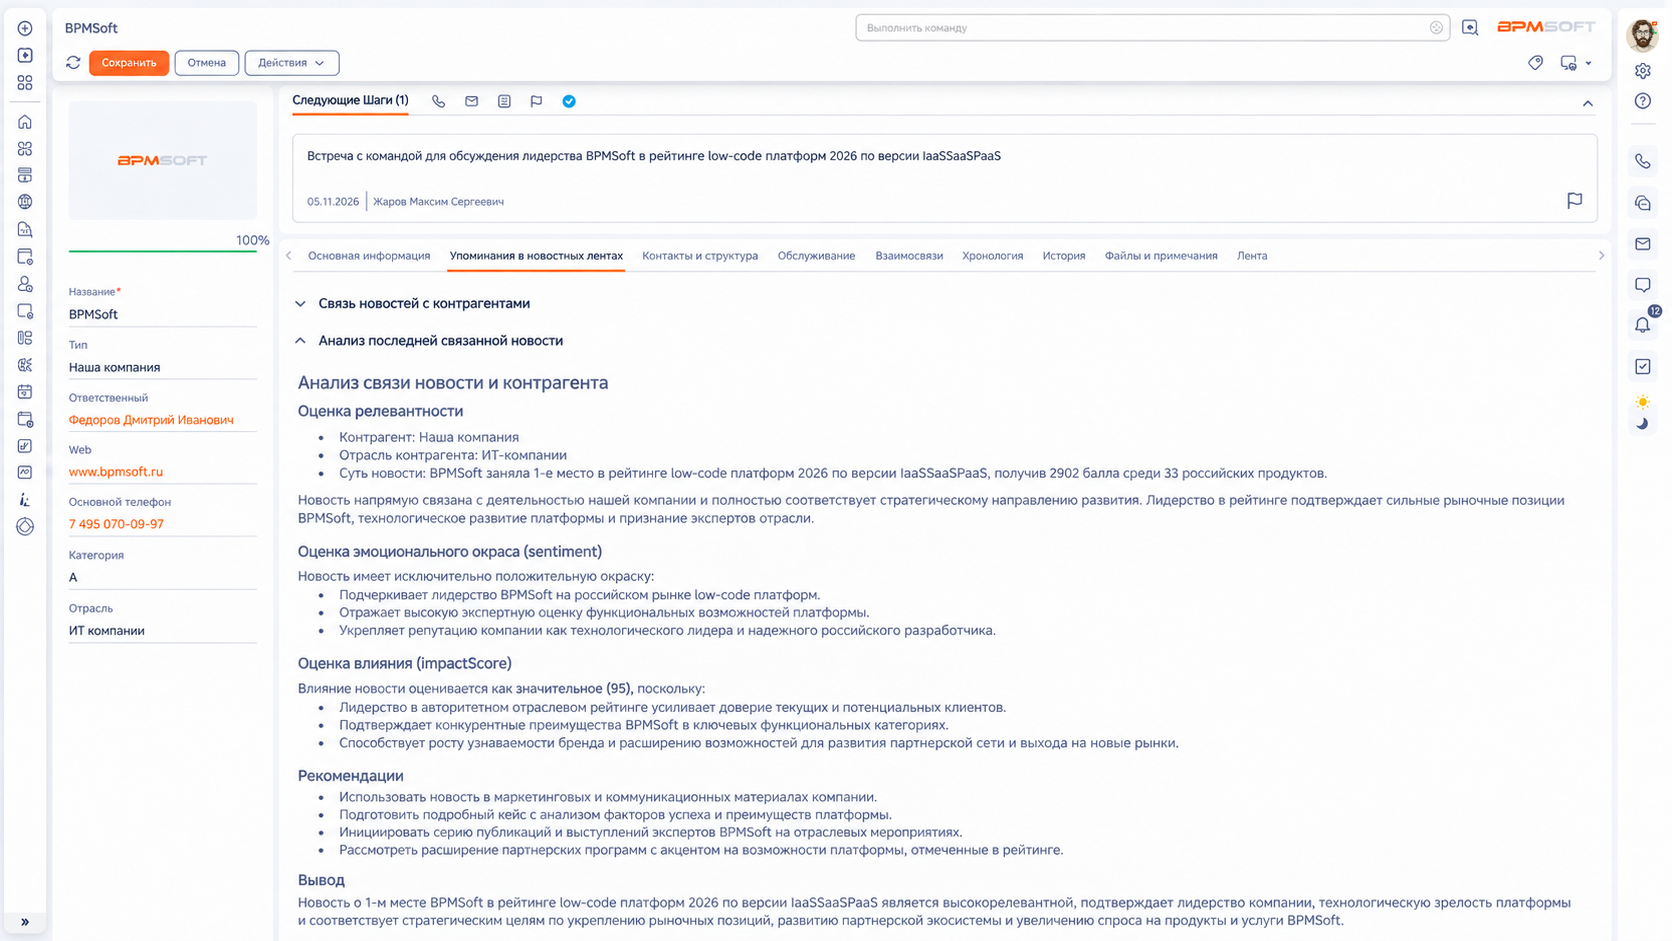Open the page view settings dropdown
Image resolution: width=1672 pixels, height=941 pixels.
pos(1576,63)
